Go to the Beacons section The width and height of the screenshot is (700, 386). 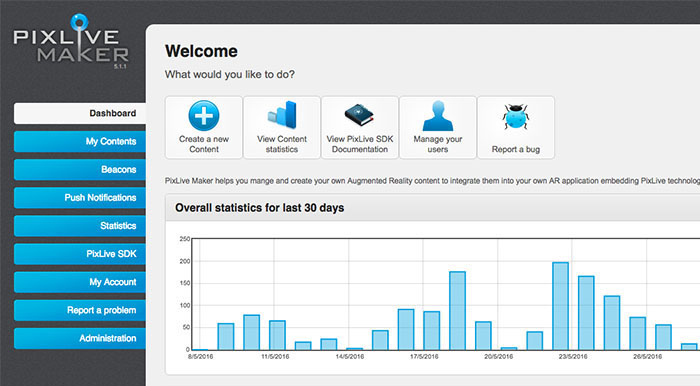point(80,170)
